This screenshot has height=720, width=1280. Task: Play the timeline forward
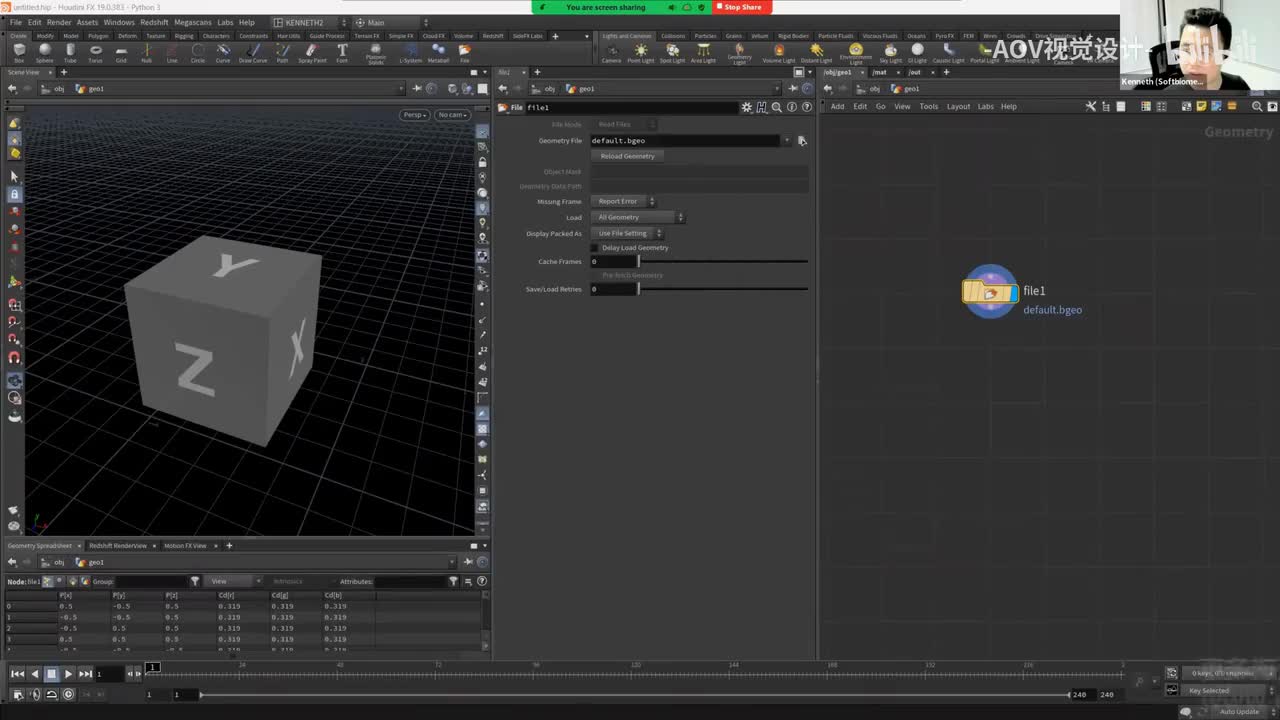pos(68,674)
